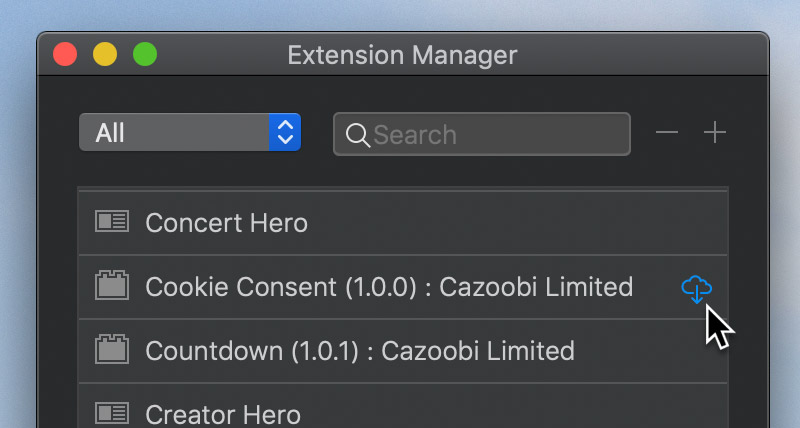Focus the Search field
The height and width of the screenshot is (428, 800).
(x=482, y=134)
